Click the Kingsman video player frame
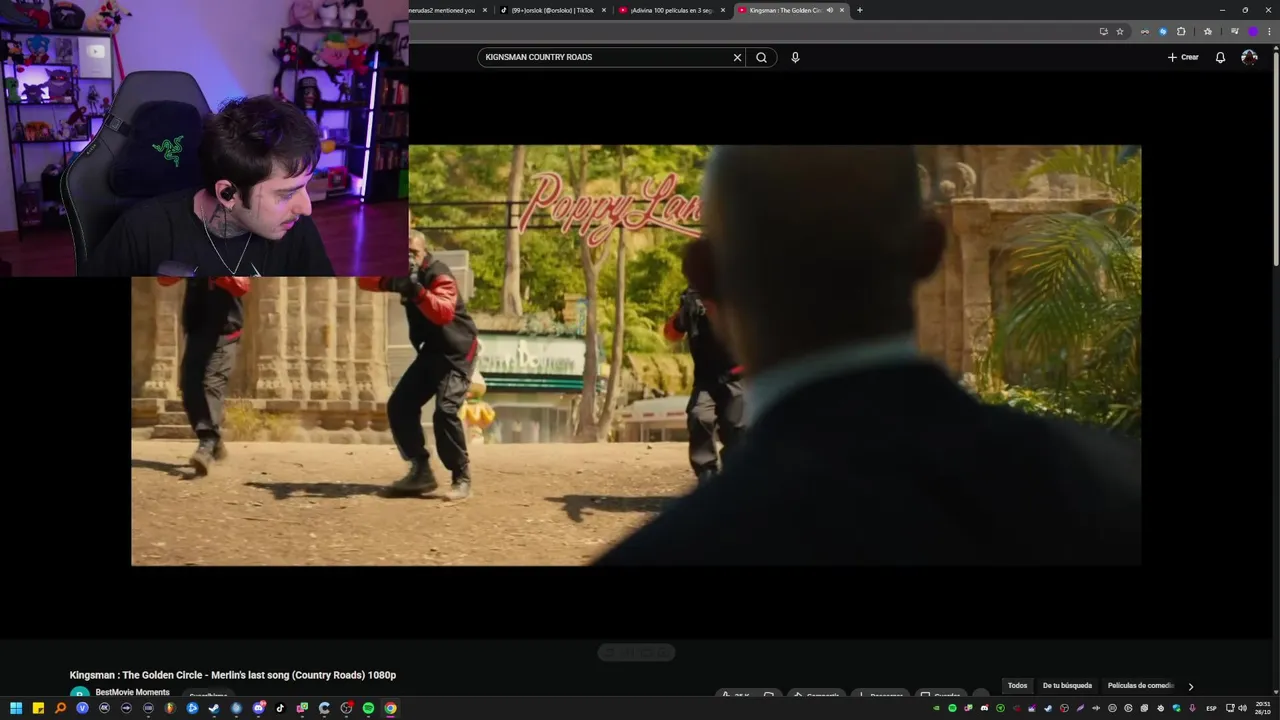The height and width of the screenshot is (720, 1280). tap(636, 355)
